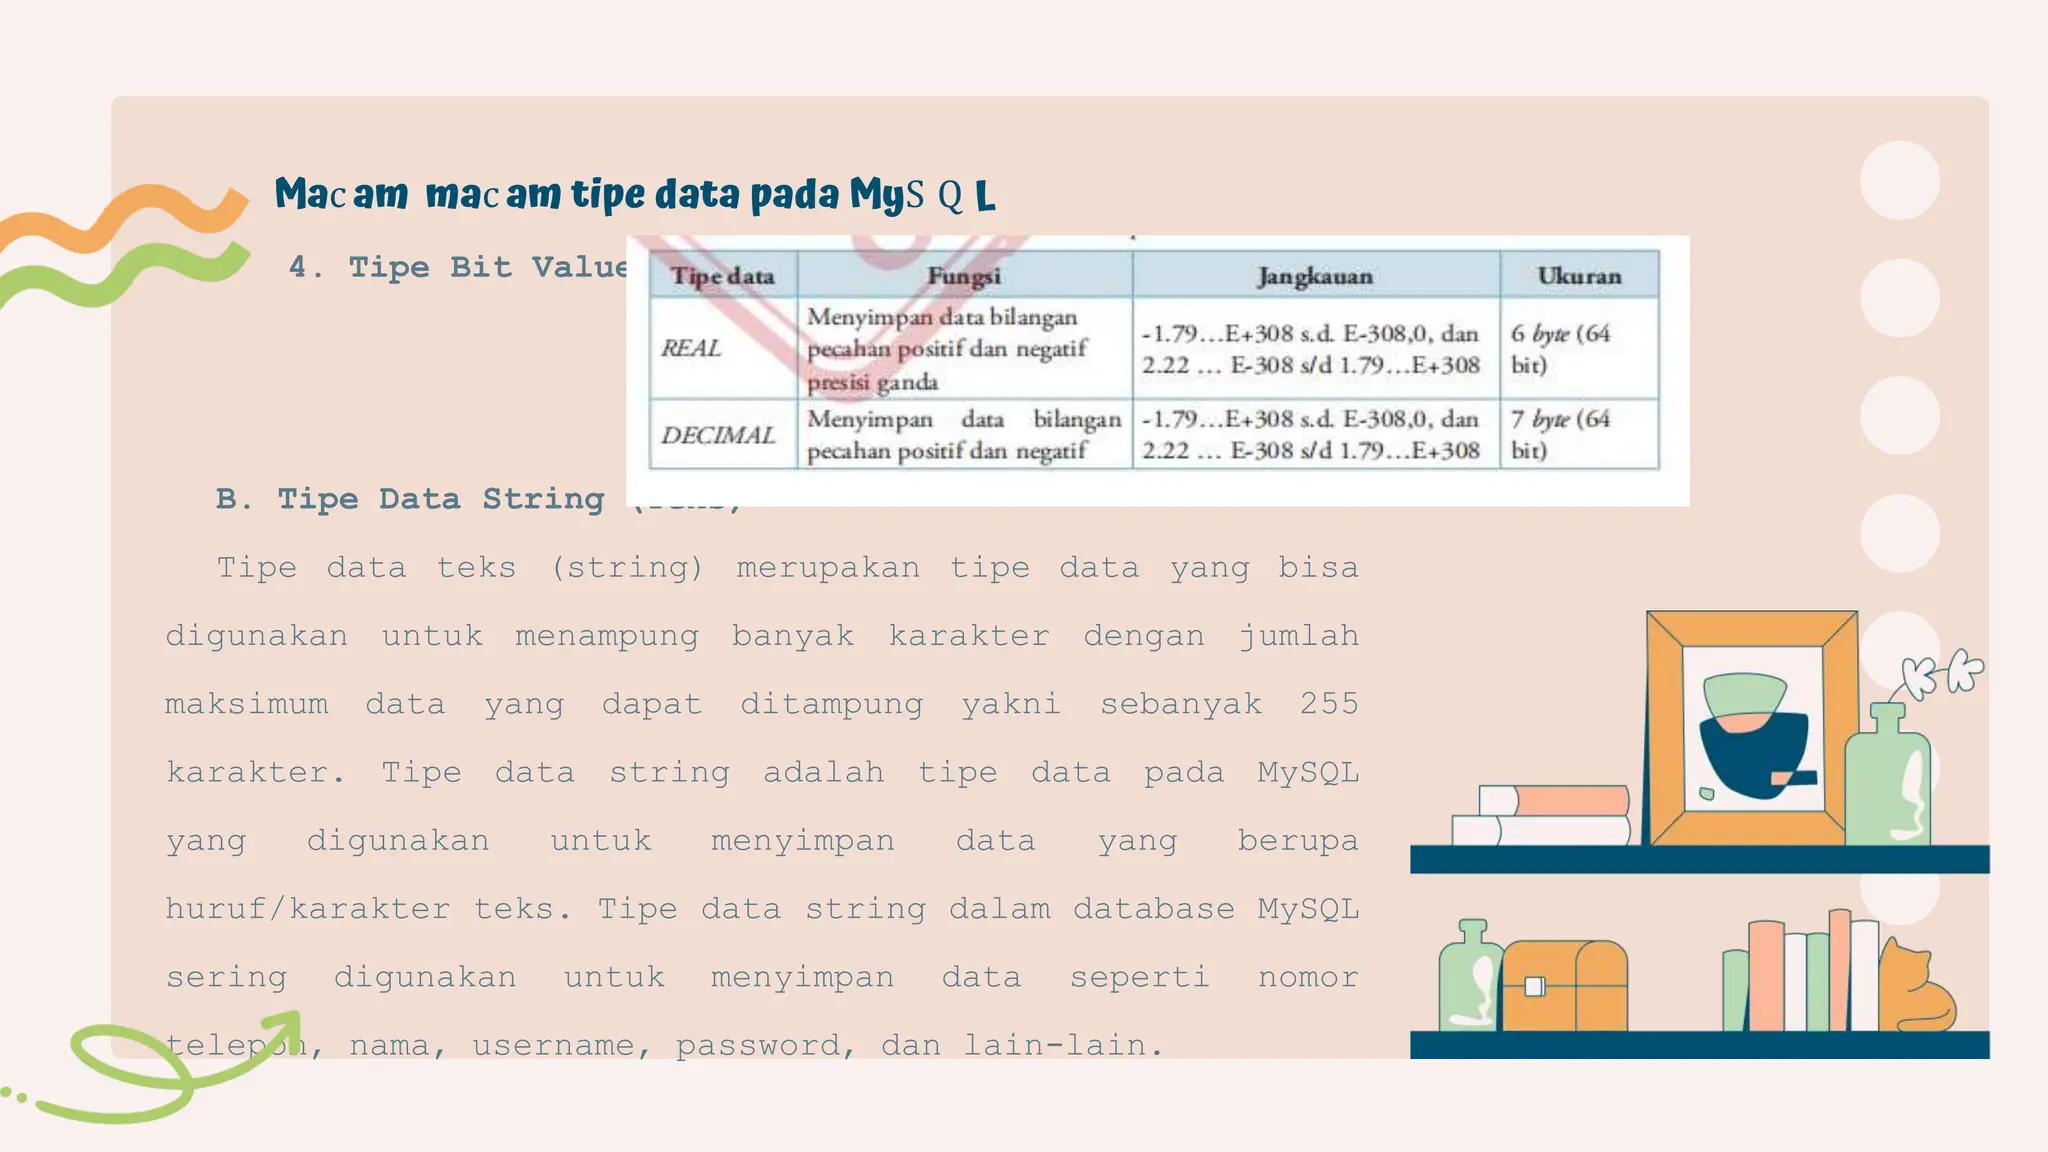
Task: Click the upright row of books on lower shelf
Action: tap(1801, 971)
